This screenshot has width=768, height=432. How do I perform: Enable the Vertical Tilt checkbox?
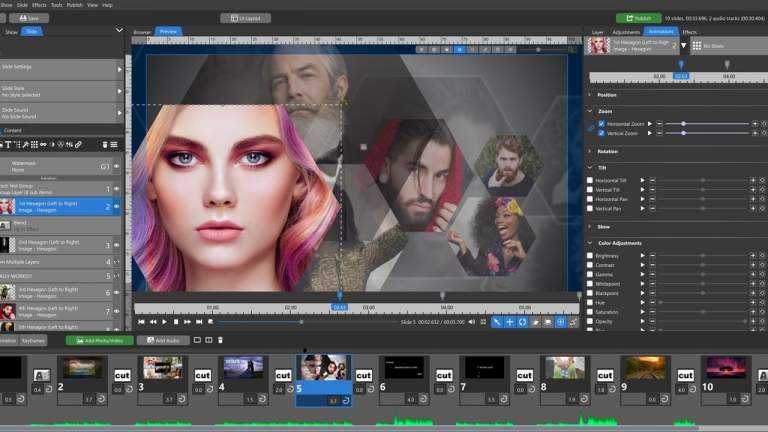click(x=590, y=190)
